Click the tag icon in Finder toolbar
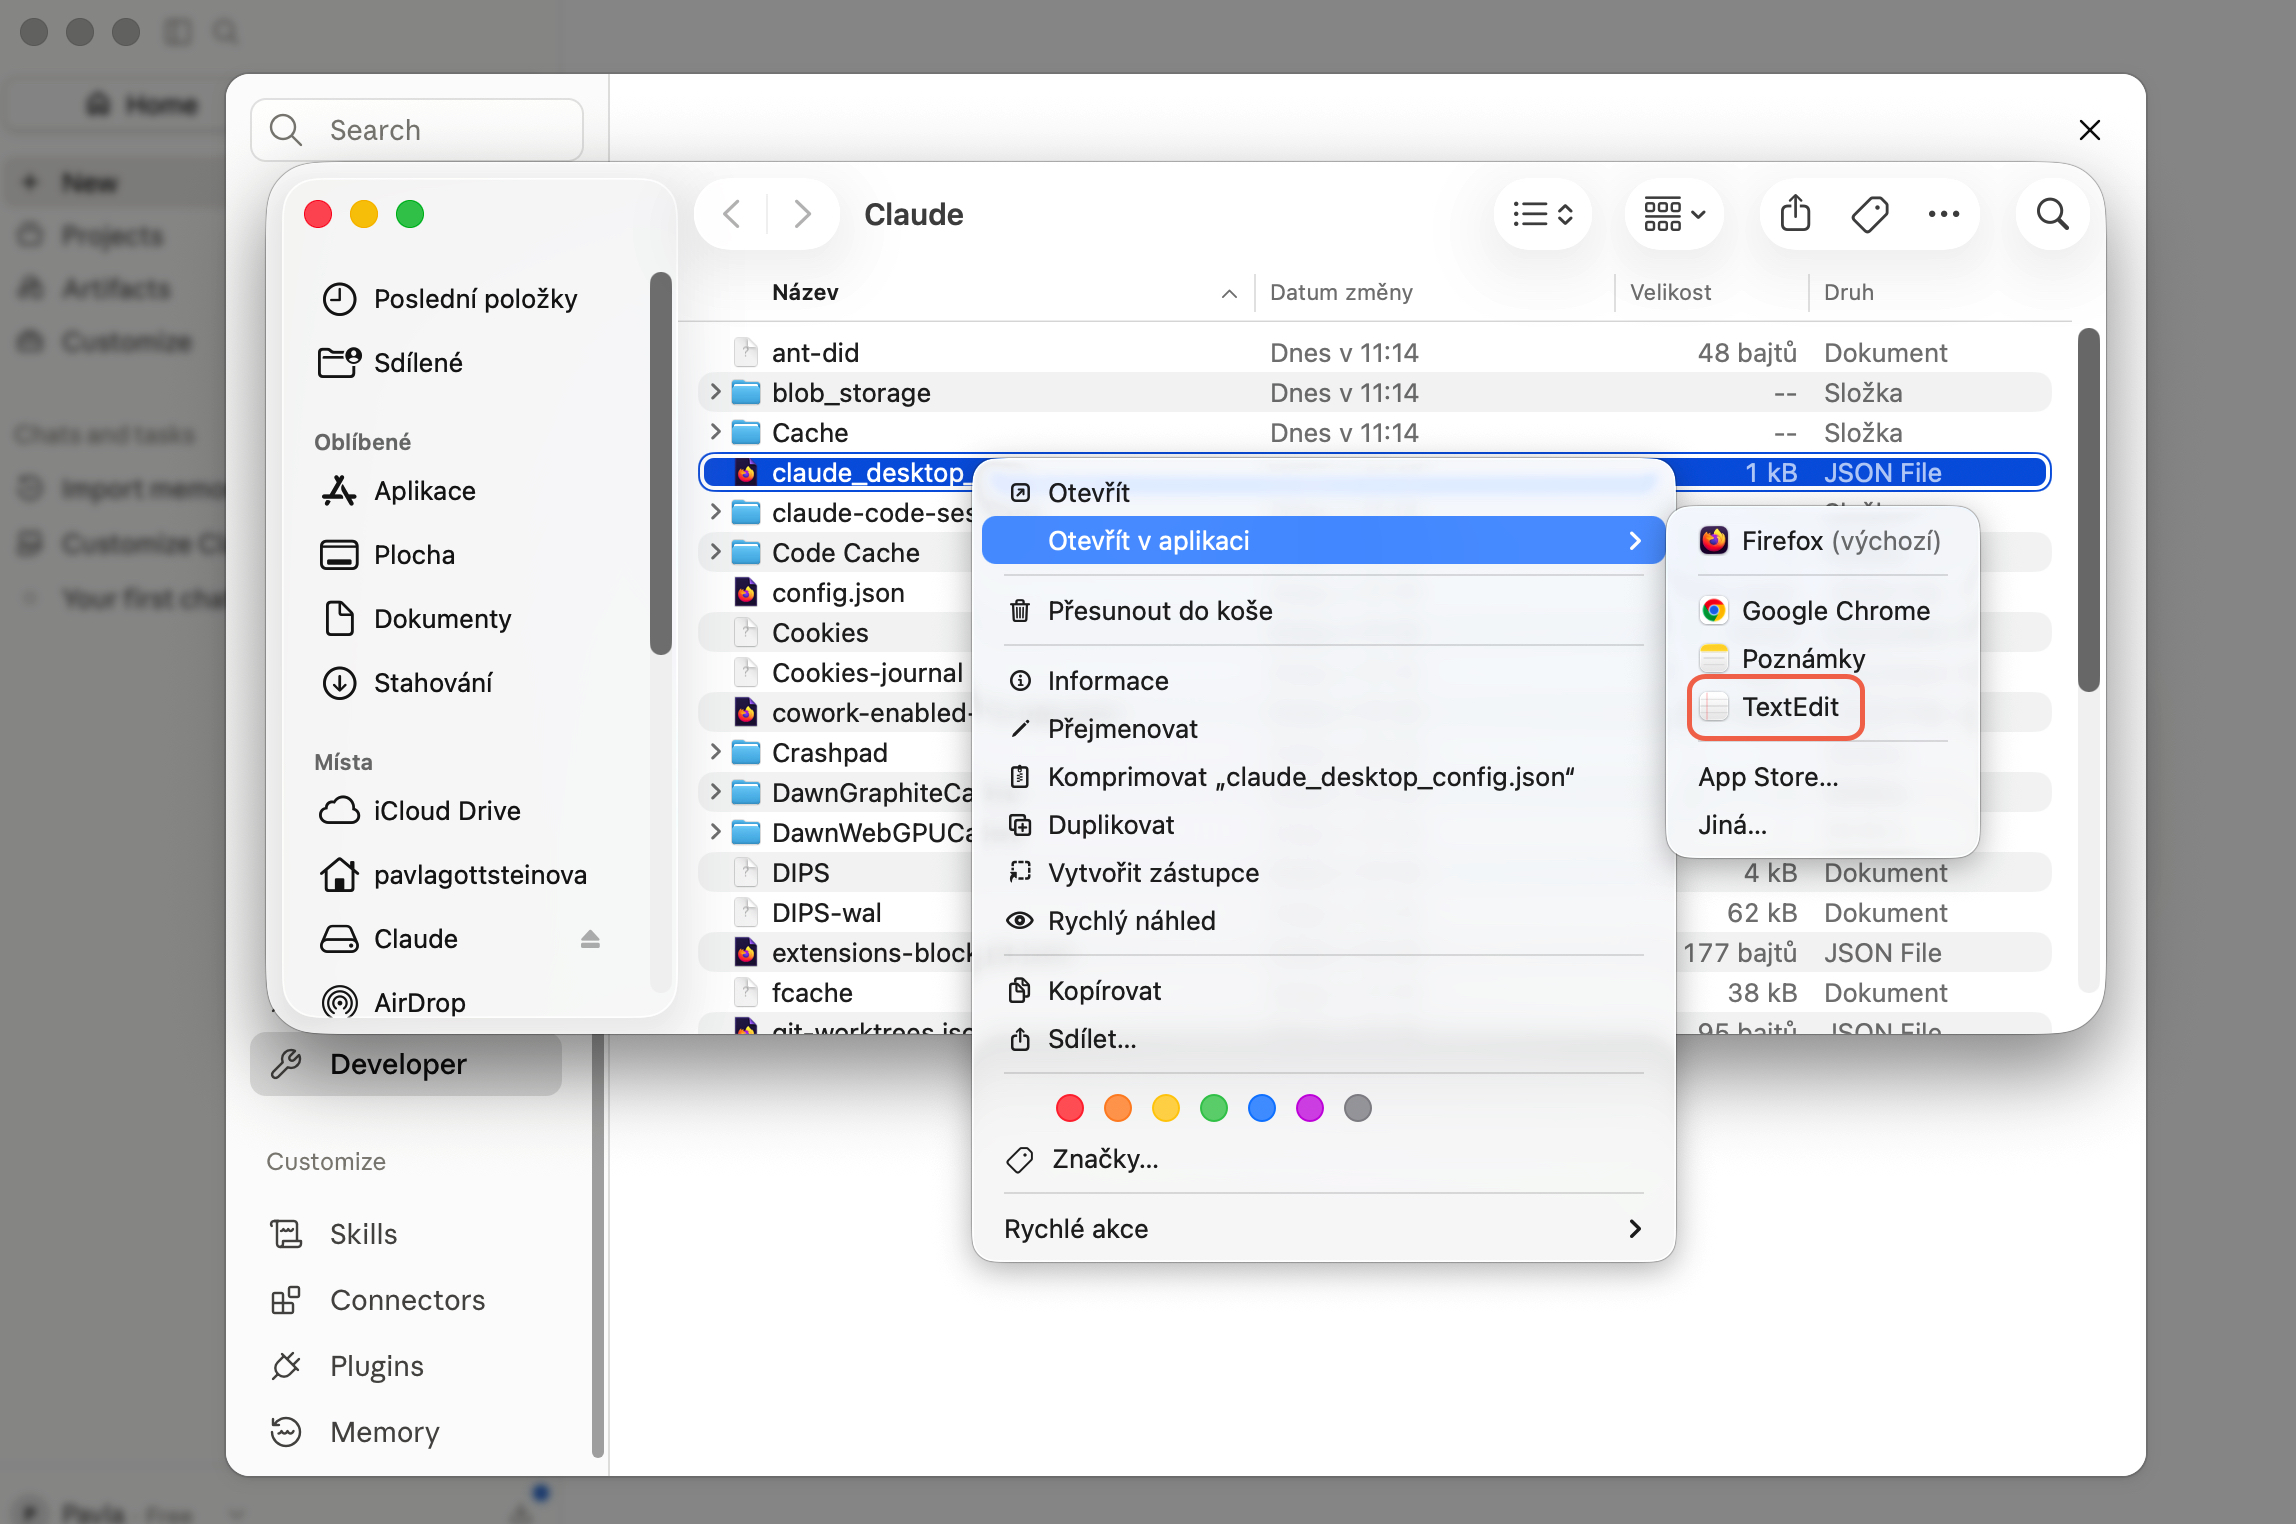This screenshot has width=2296, height=1524. [1869, 214]
